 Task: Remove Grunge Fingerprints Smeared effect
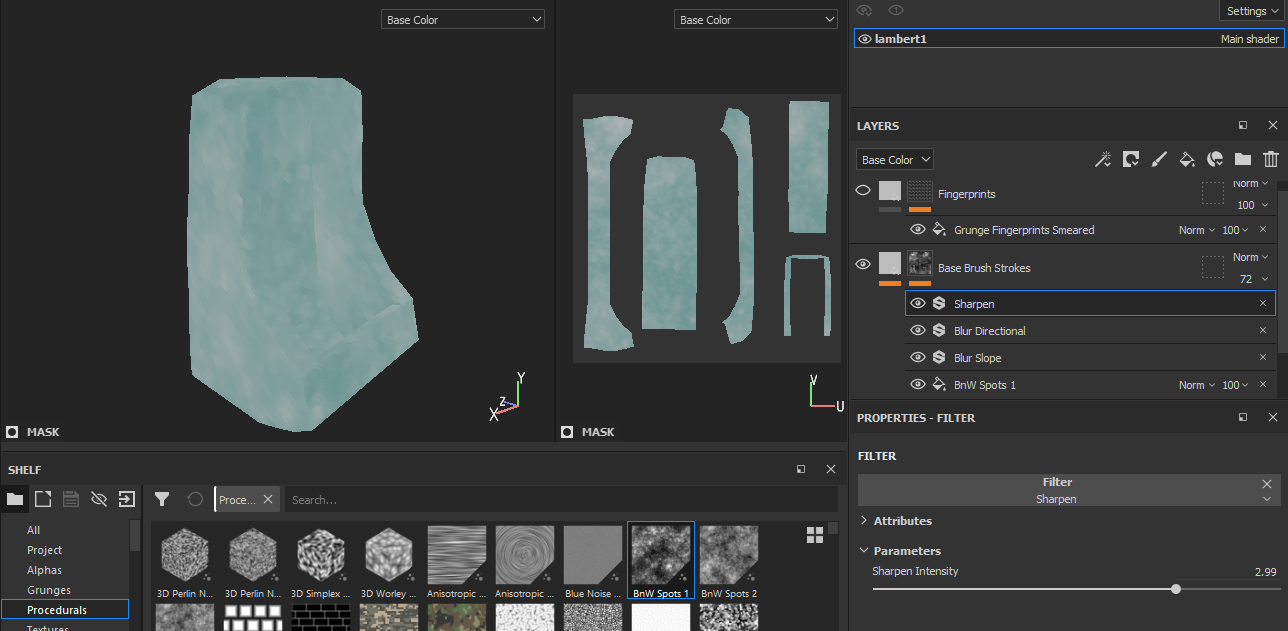coord(1263,229)
